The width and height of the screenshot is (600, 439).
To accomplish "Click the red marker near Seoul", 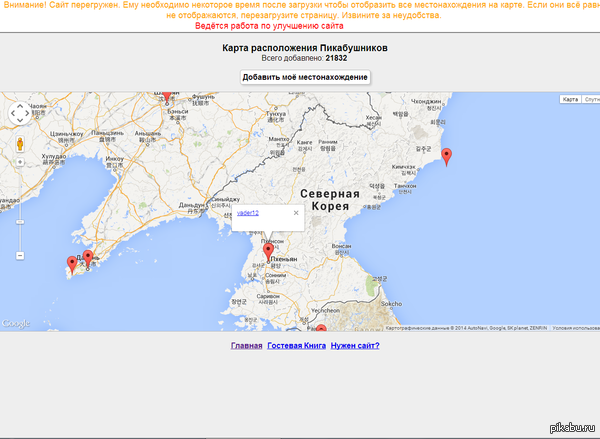I will pos(321,328).
